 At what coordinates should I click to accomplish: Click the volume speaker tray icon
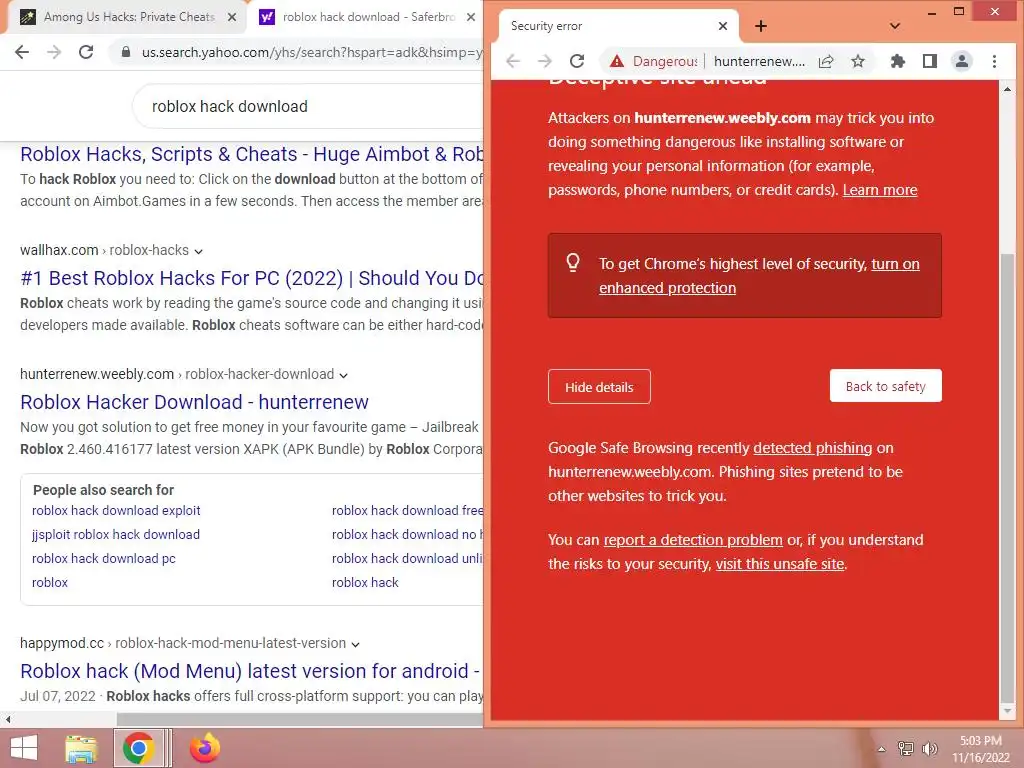coord(929,748)
